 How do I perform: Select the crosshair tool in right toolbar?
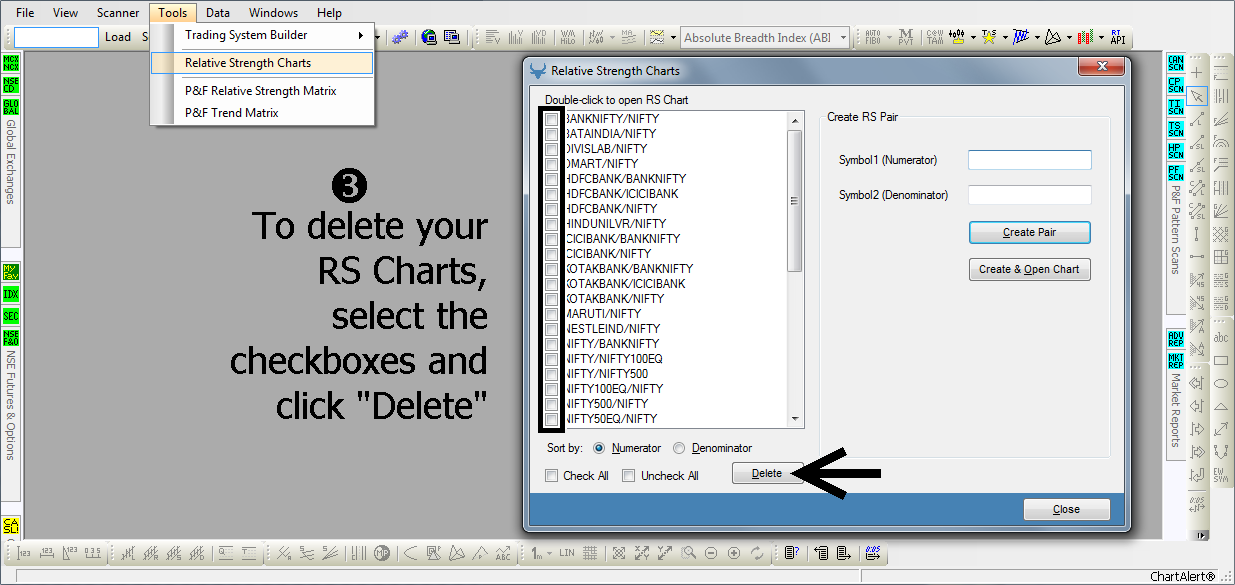(x=1197, y=73)
